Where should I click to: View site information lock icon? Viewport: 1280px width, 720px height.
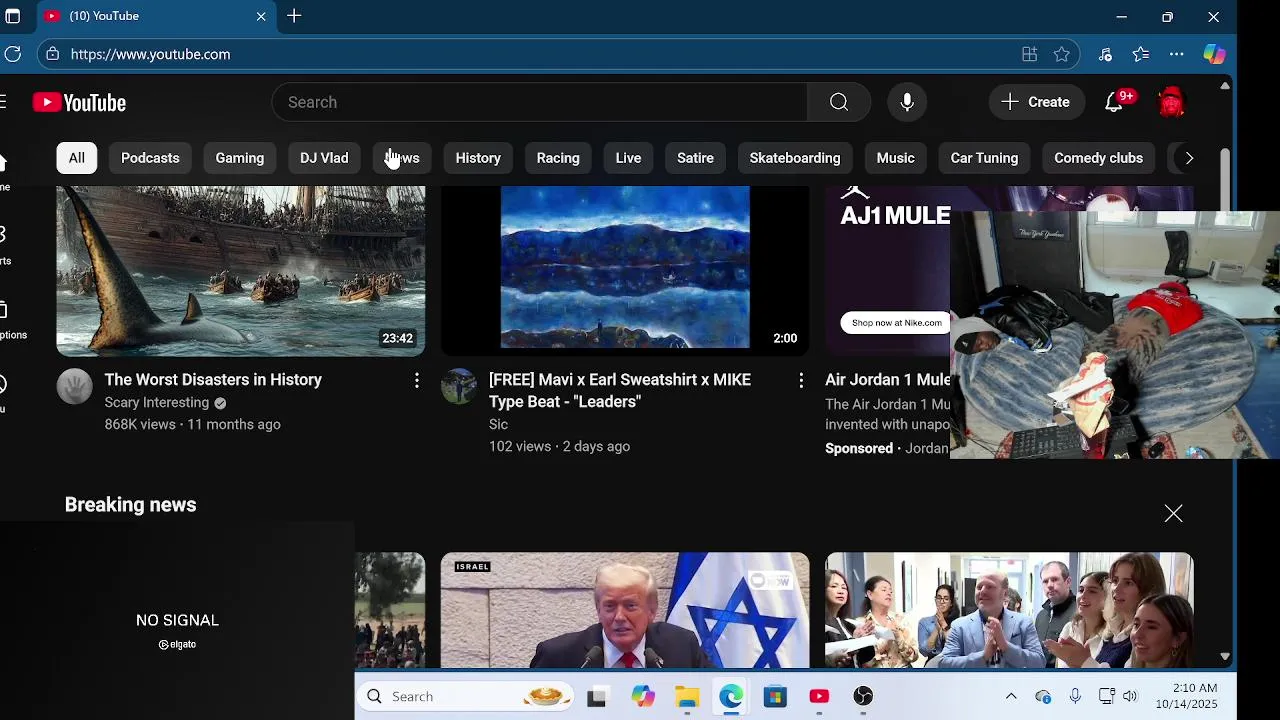[x=52, y=54]
